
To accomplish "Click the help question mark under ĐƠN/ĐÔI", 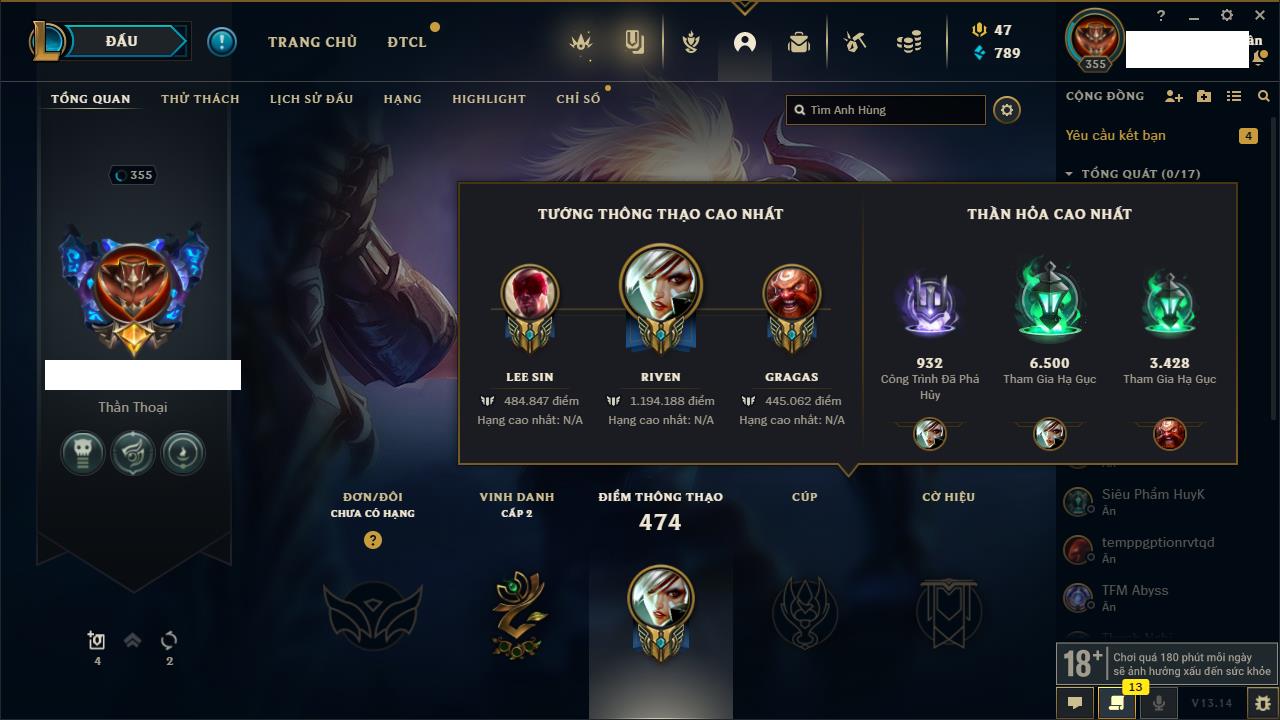I will tap(373, 541).
